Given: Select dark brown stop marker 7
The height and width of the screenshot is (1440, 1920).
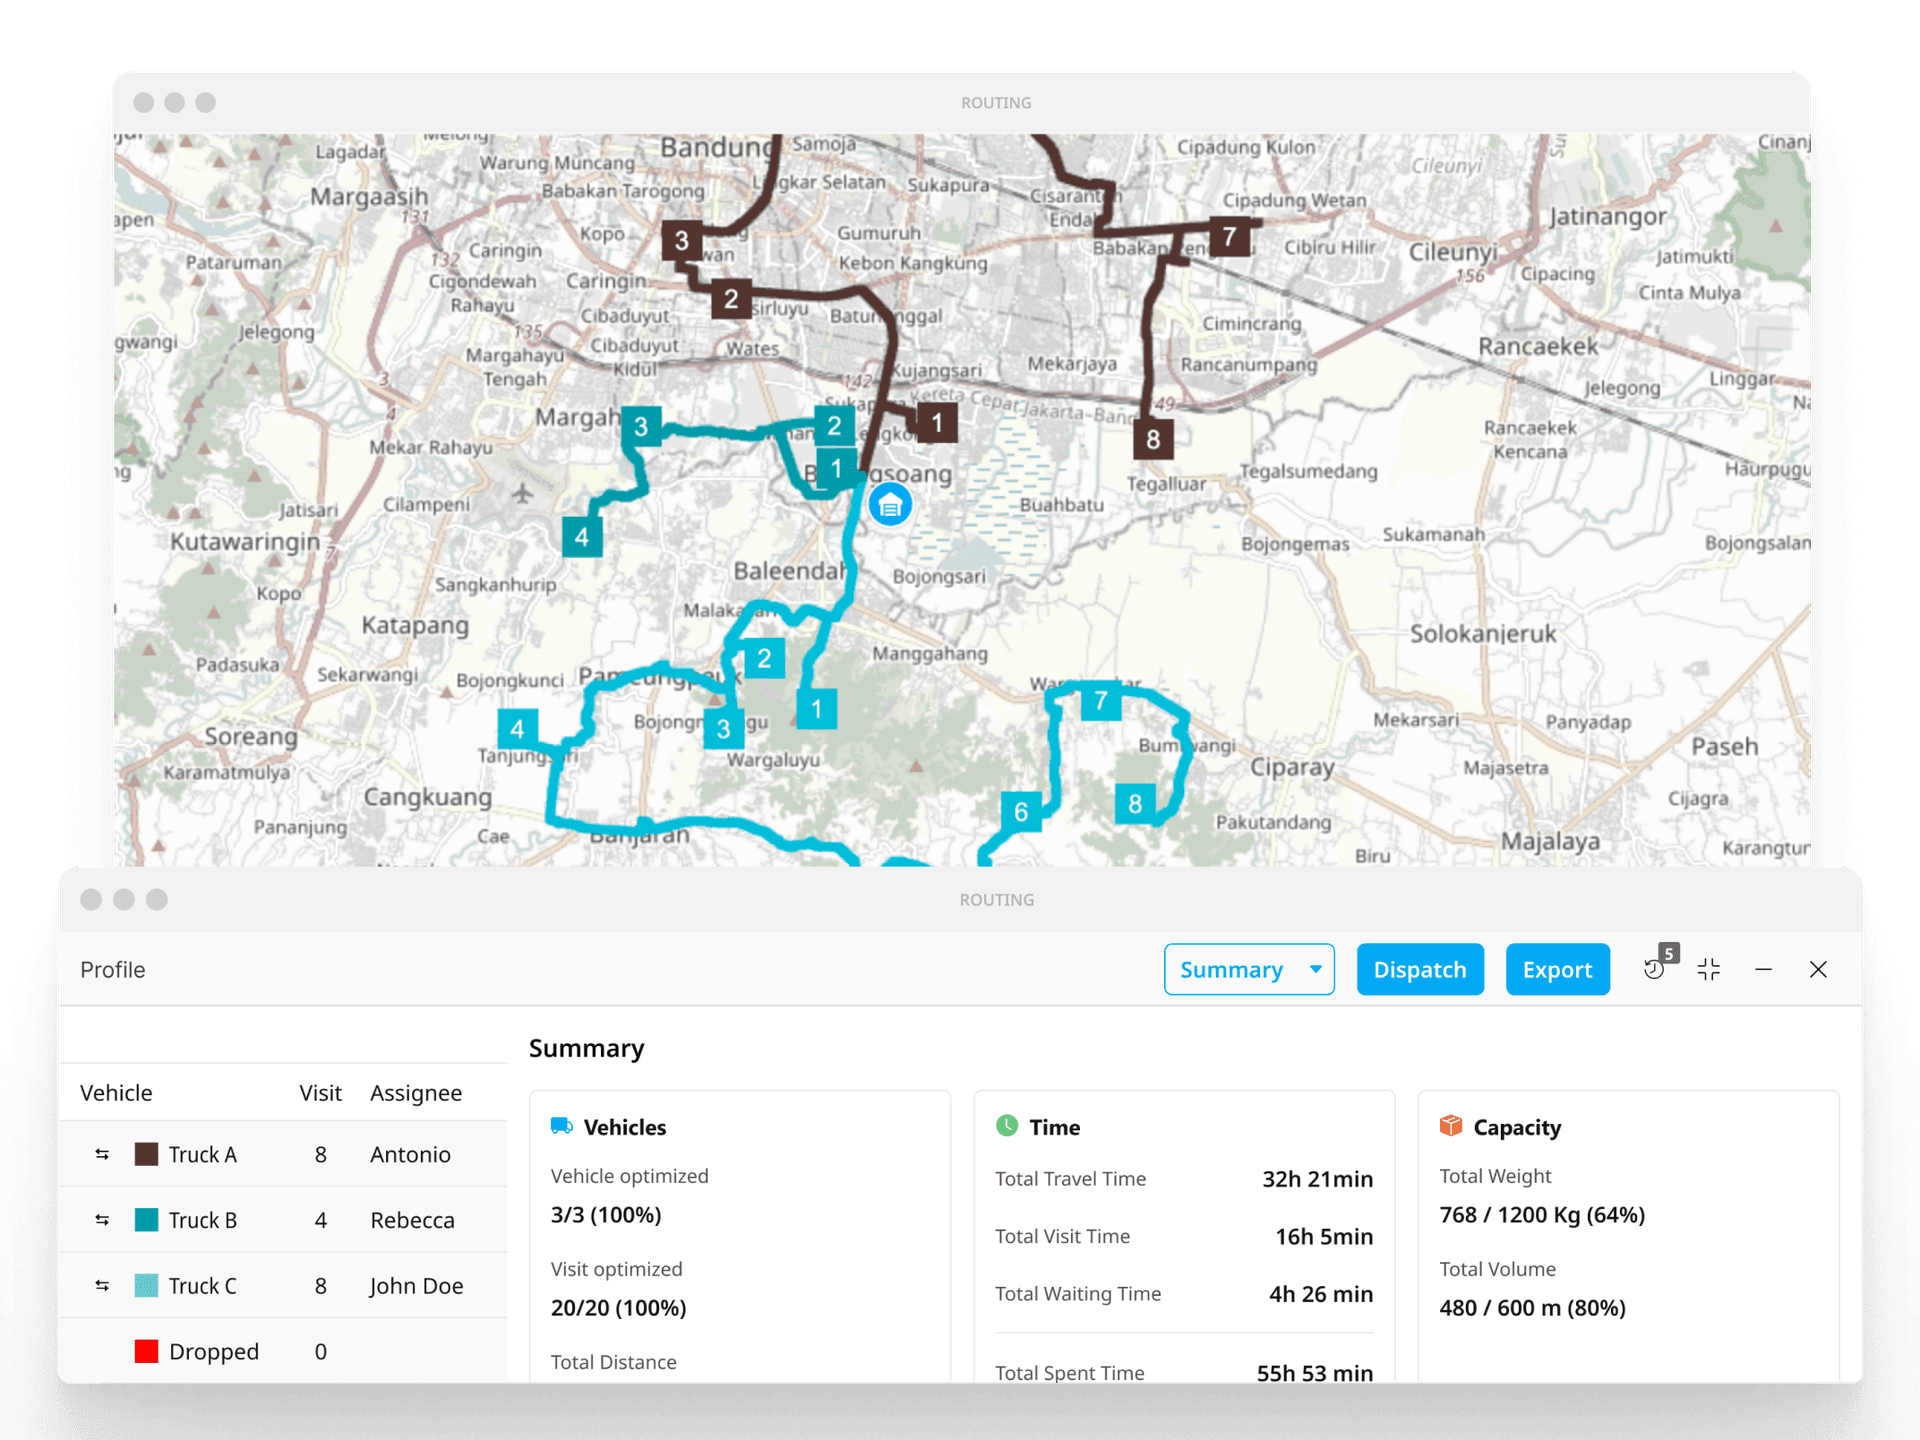Looking at the screenshot, I should tap(1229, 237).
